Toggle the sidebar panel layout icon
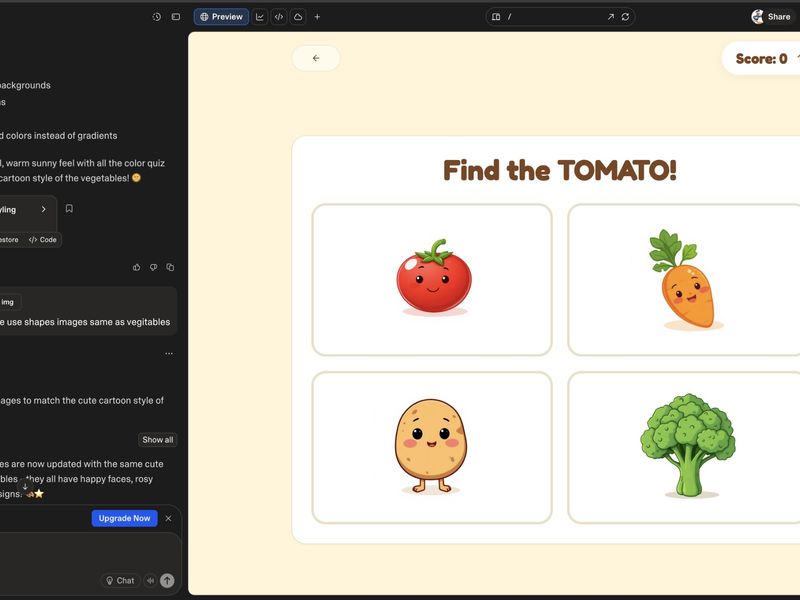800x600 pixels. (176, 17)
